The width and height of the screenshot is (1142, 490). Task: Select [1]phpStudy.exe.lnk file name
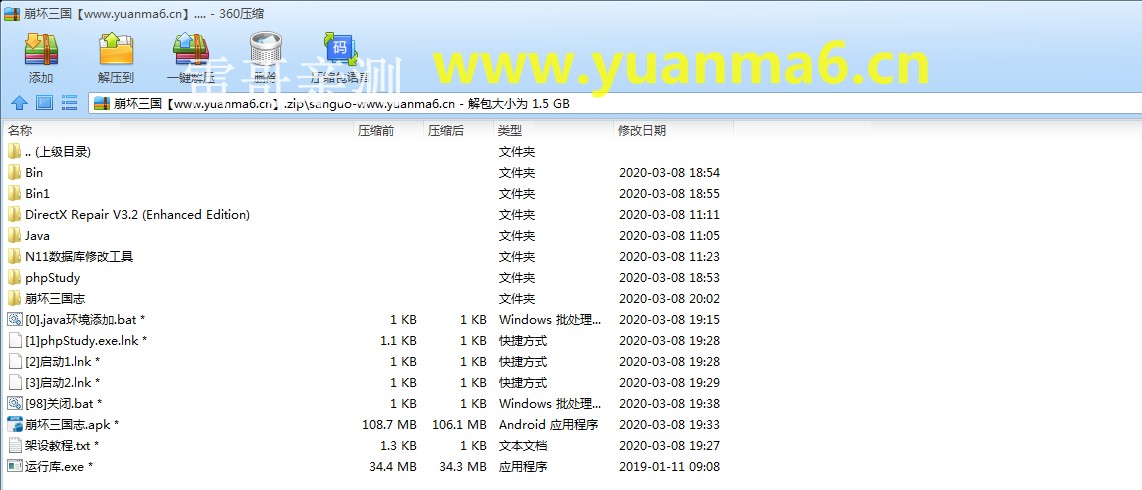86,341
